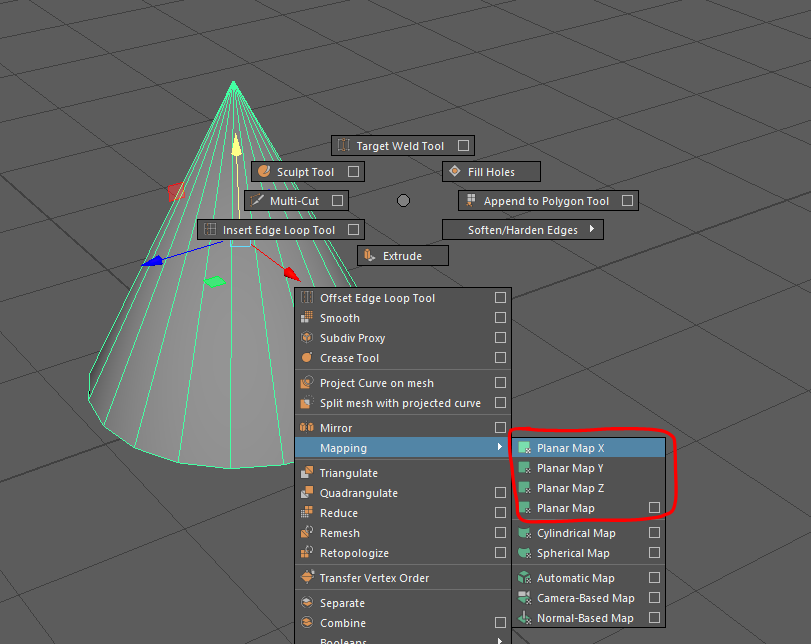Expand Soften/Harden Edges submenu arrow
This screenshot has height=644, width=811.
[x=592, y=229]
